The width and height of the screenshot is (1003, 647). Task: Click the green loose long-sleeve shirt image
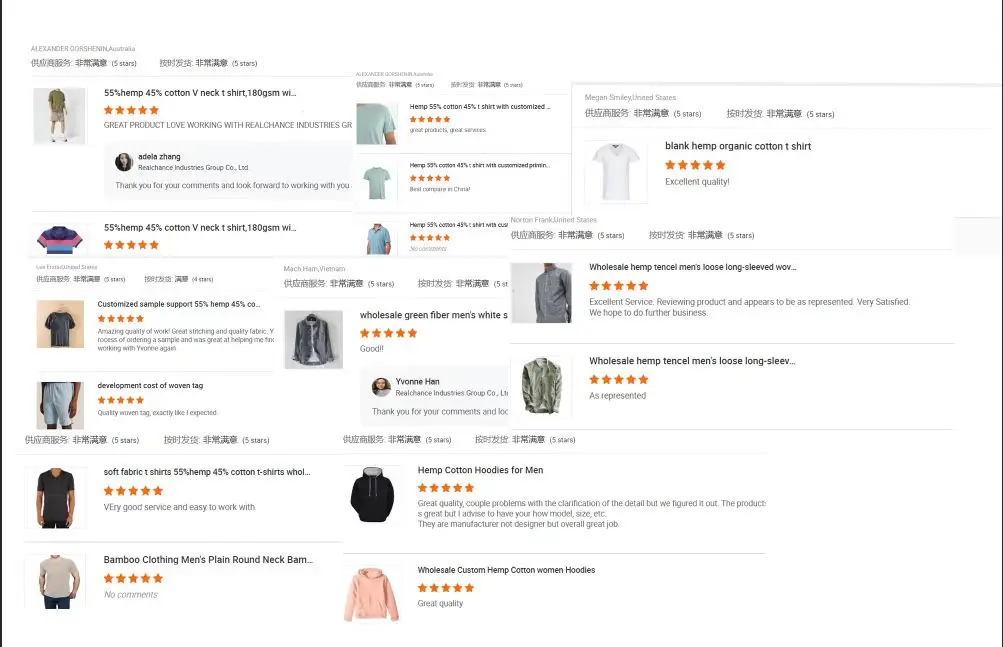[x=543, y=387]
